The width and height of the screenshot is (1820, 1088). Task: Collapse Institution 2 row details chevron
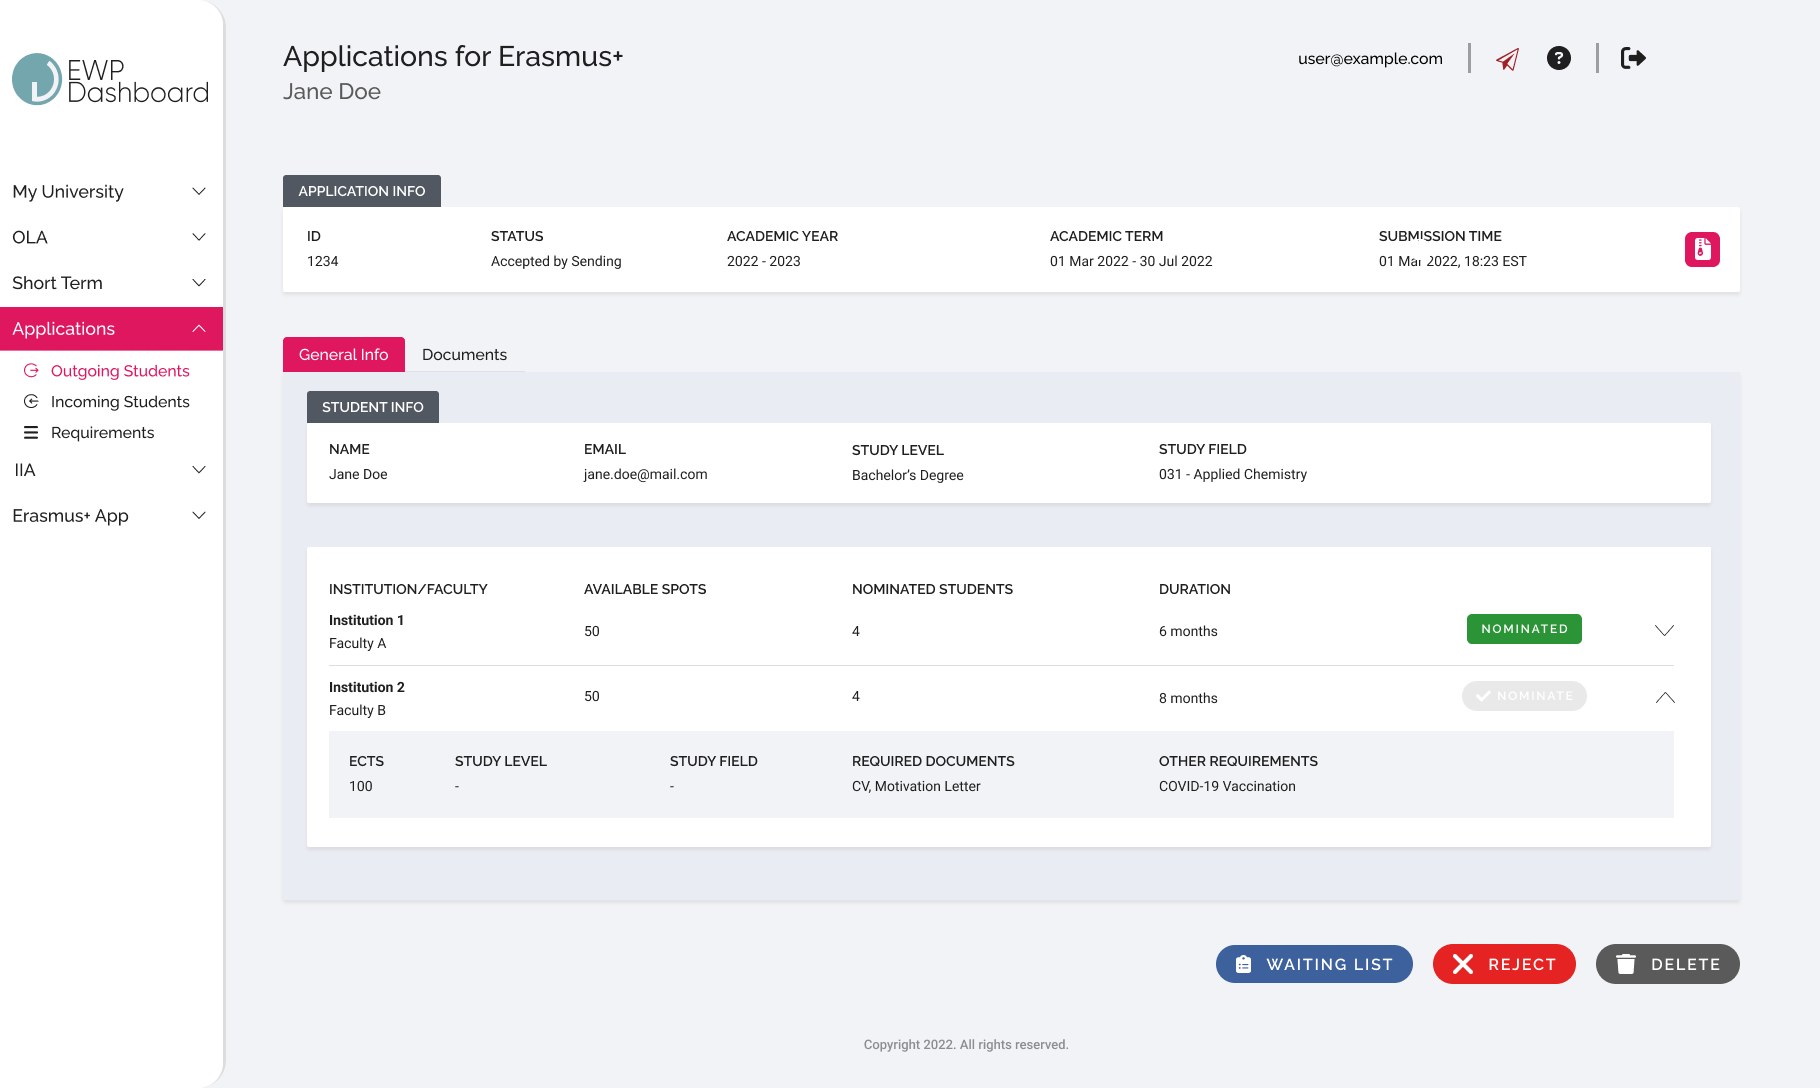(1664, 697)
